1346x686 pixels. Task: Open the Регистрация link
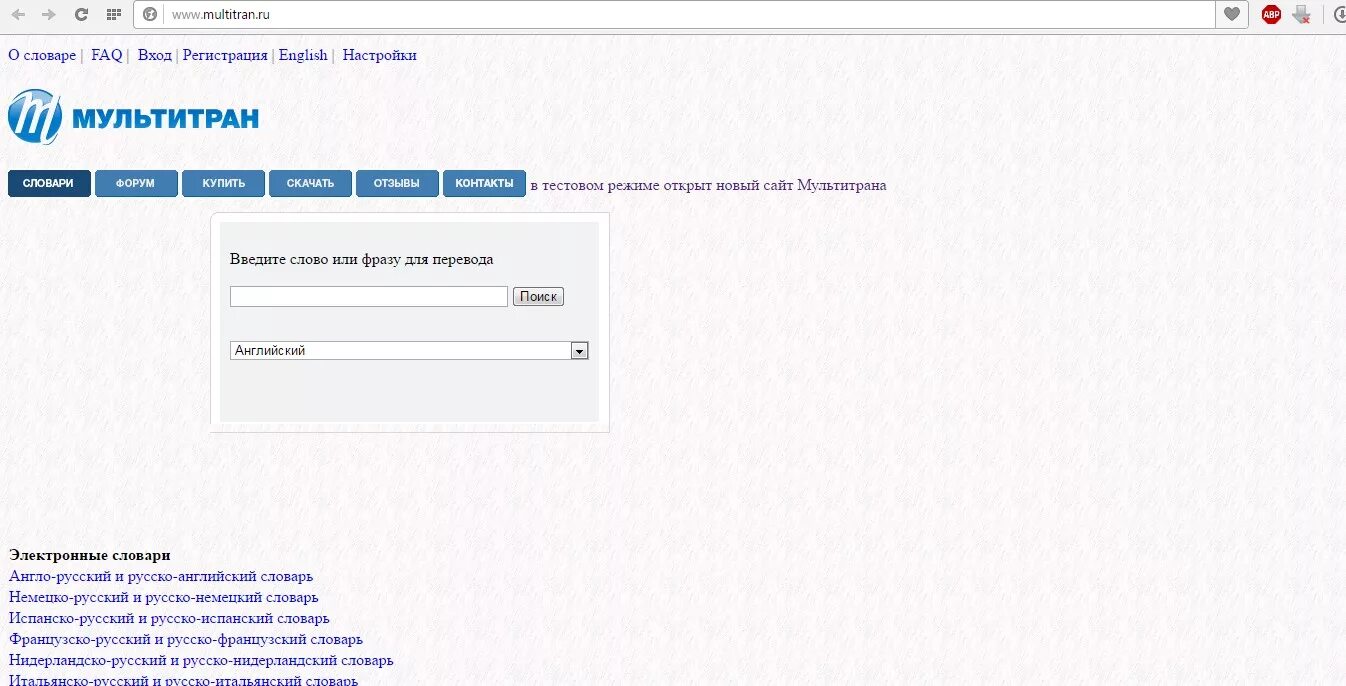(225, 56)
